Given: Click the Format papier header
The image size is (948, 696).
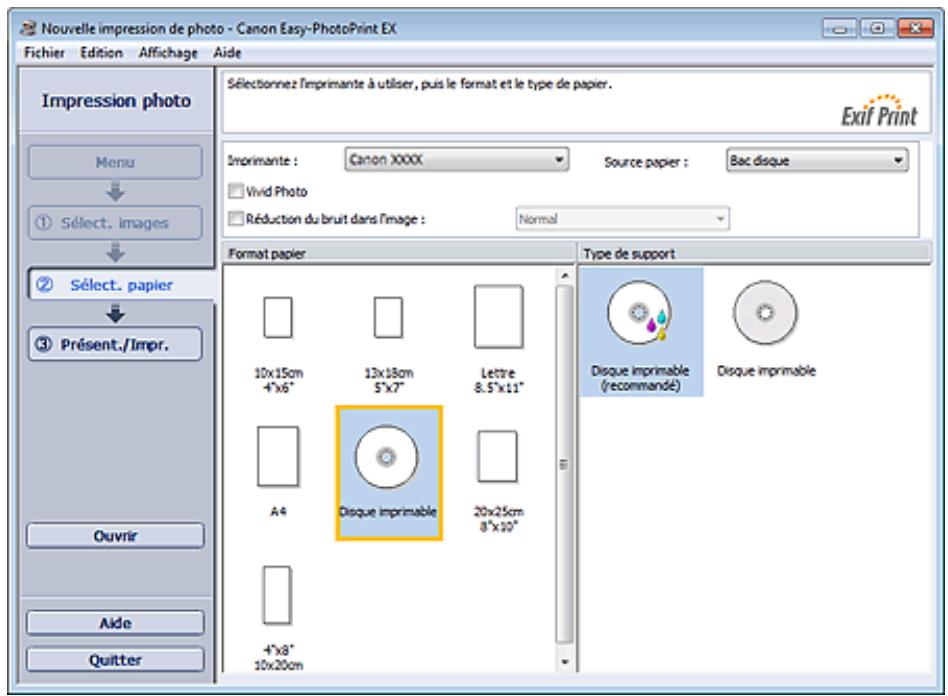Looking at the screenshot, I should click(x=399, y=253).
